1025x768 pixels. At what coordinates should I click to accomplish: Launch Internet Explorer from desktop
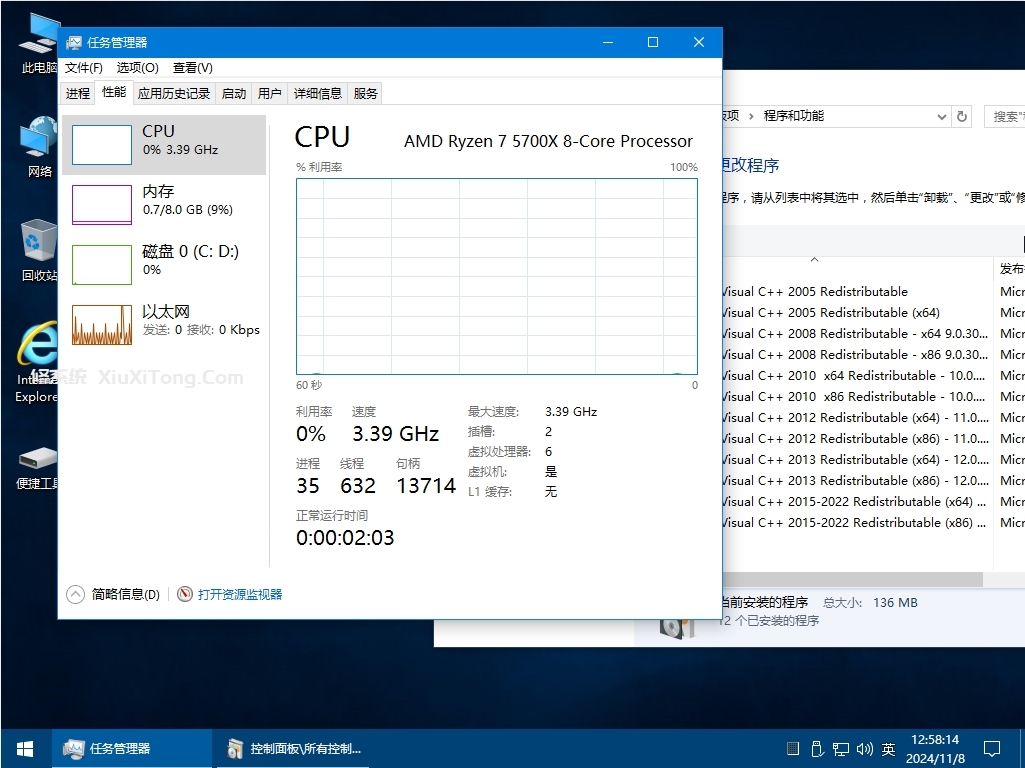(37, 363)
